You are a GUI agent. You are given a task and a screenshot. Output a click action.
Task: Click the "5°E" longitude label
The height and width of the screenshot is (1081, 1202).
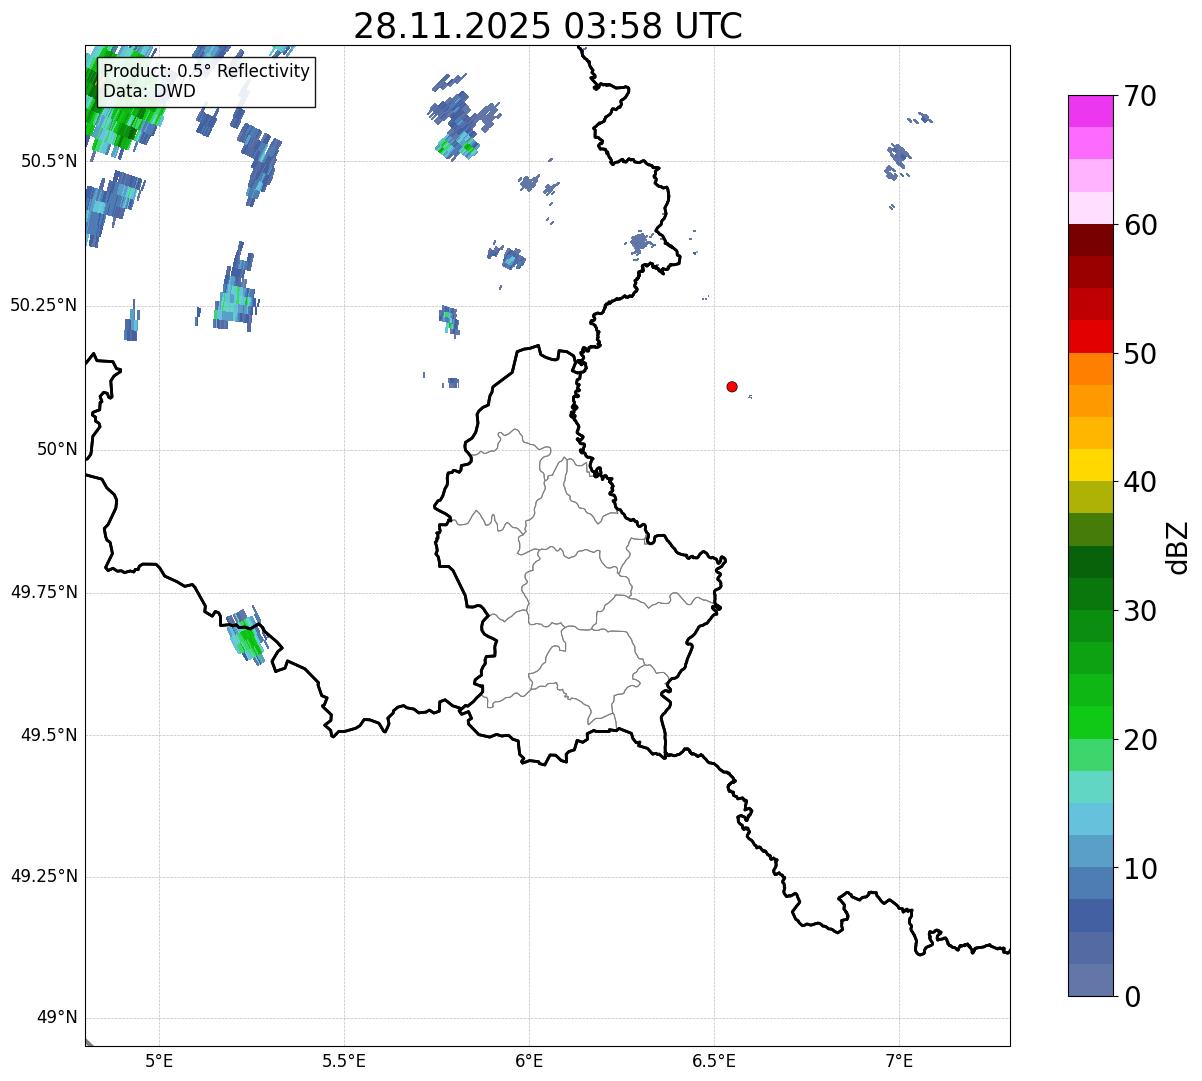(159, 1060)
